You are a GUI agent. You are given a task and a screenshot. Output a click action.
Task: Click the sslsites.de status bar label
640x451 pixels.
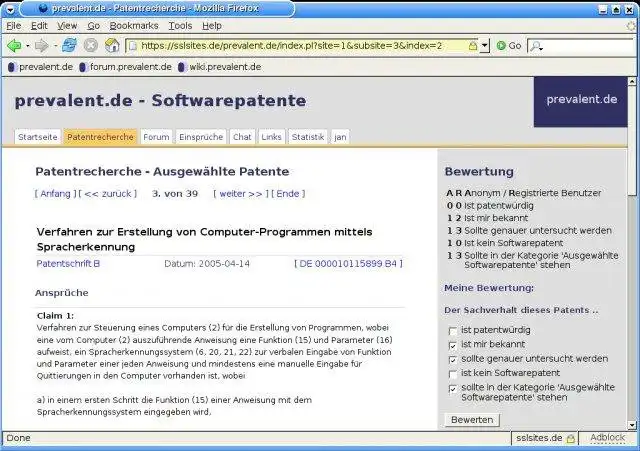[539, 438]
